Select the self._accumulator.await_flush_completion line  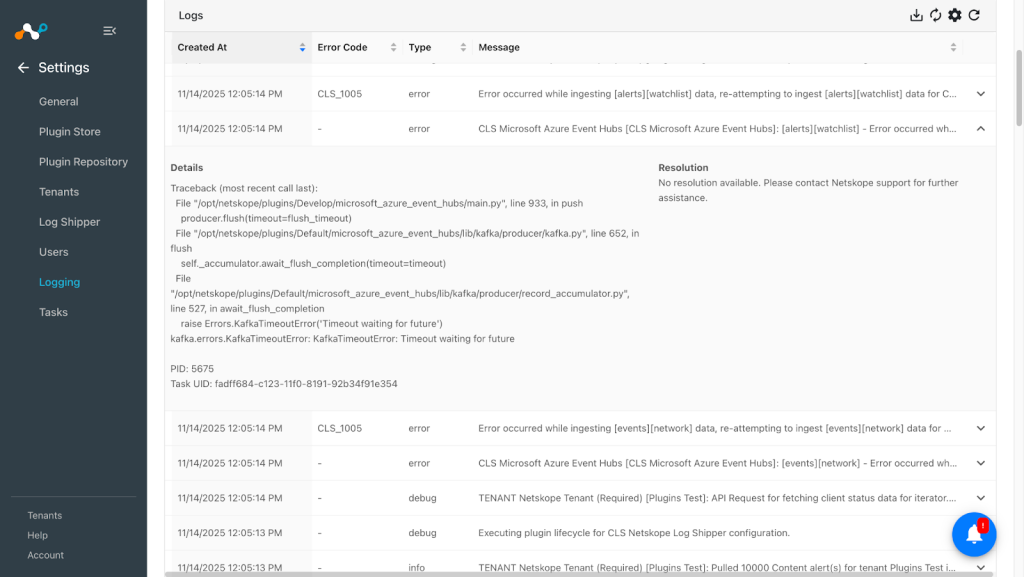tap(313, 264)
